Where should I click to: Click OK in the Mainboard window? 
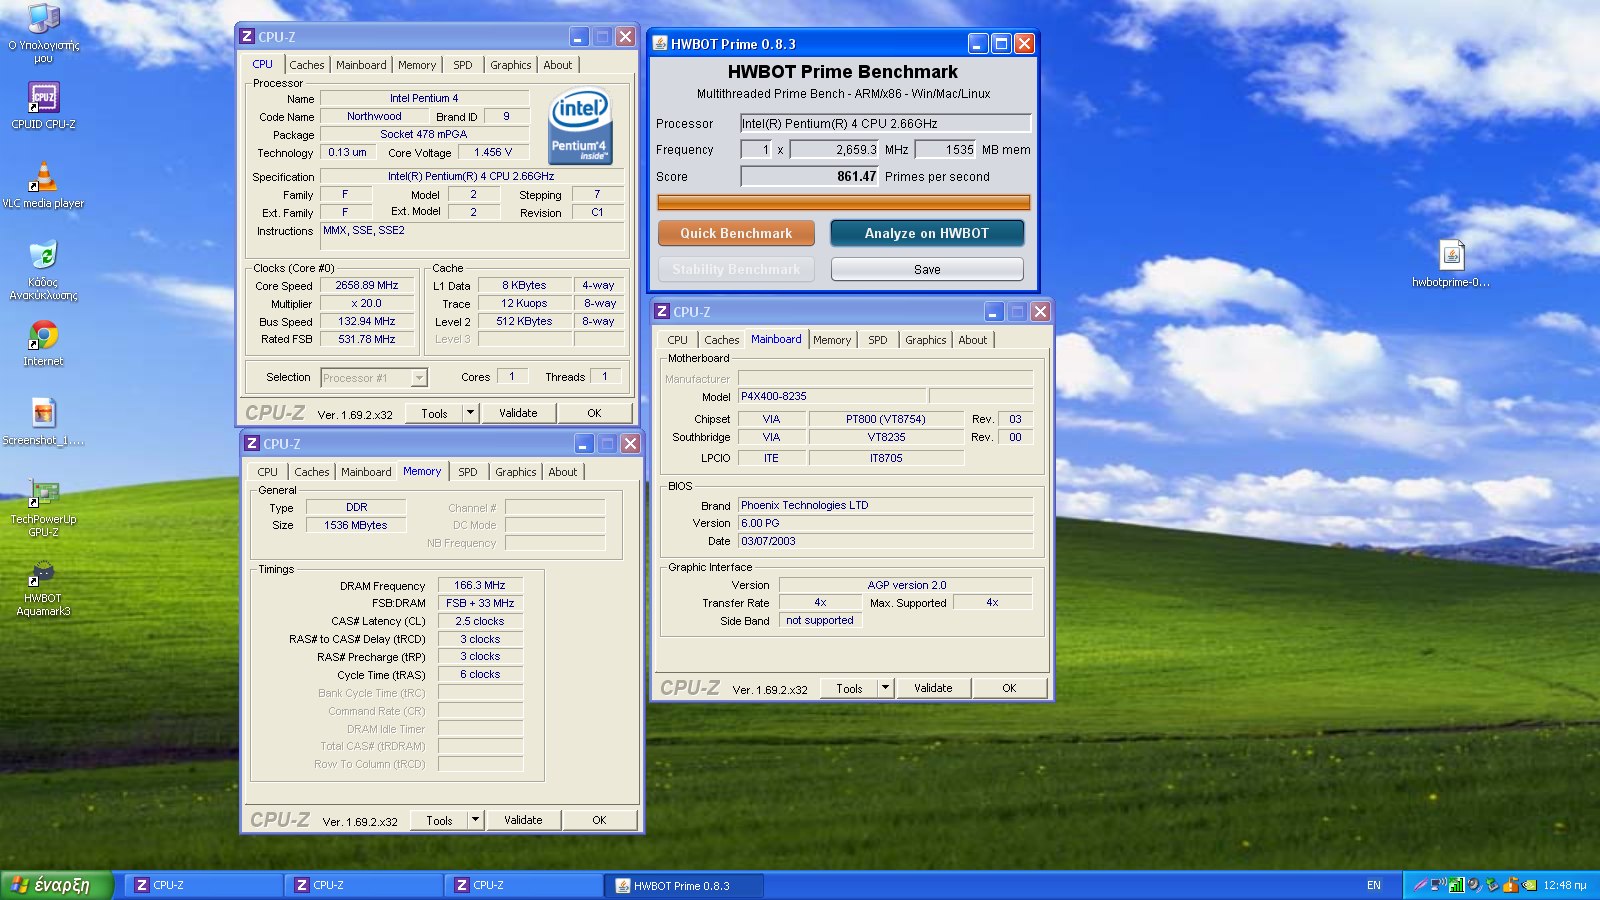(1010, 688)
